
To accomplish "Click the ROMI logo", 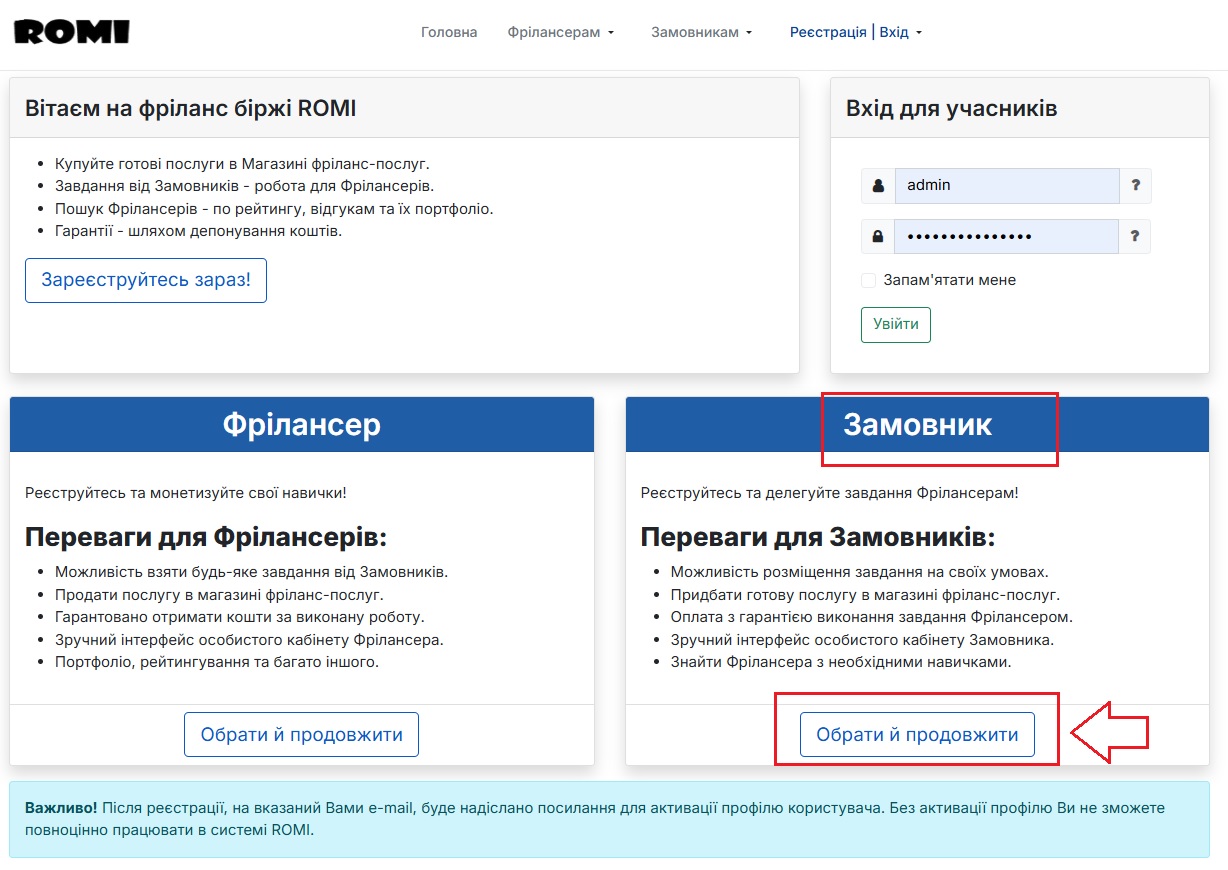I will [x=70, y=31].
